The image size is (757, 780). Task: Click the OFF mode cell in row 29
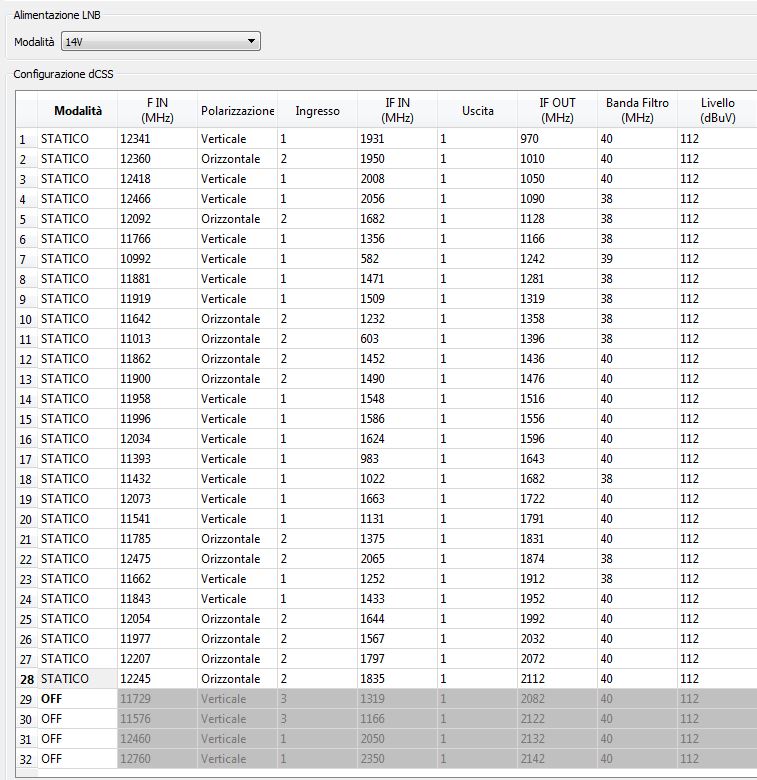click(x=78, y=699)
